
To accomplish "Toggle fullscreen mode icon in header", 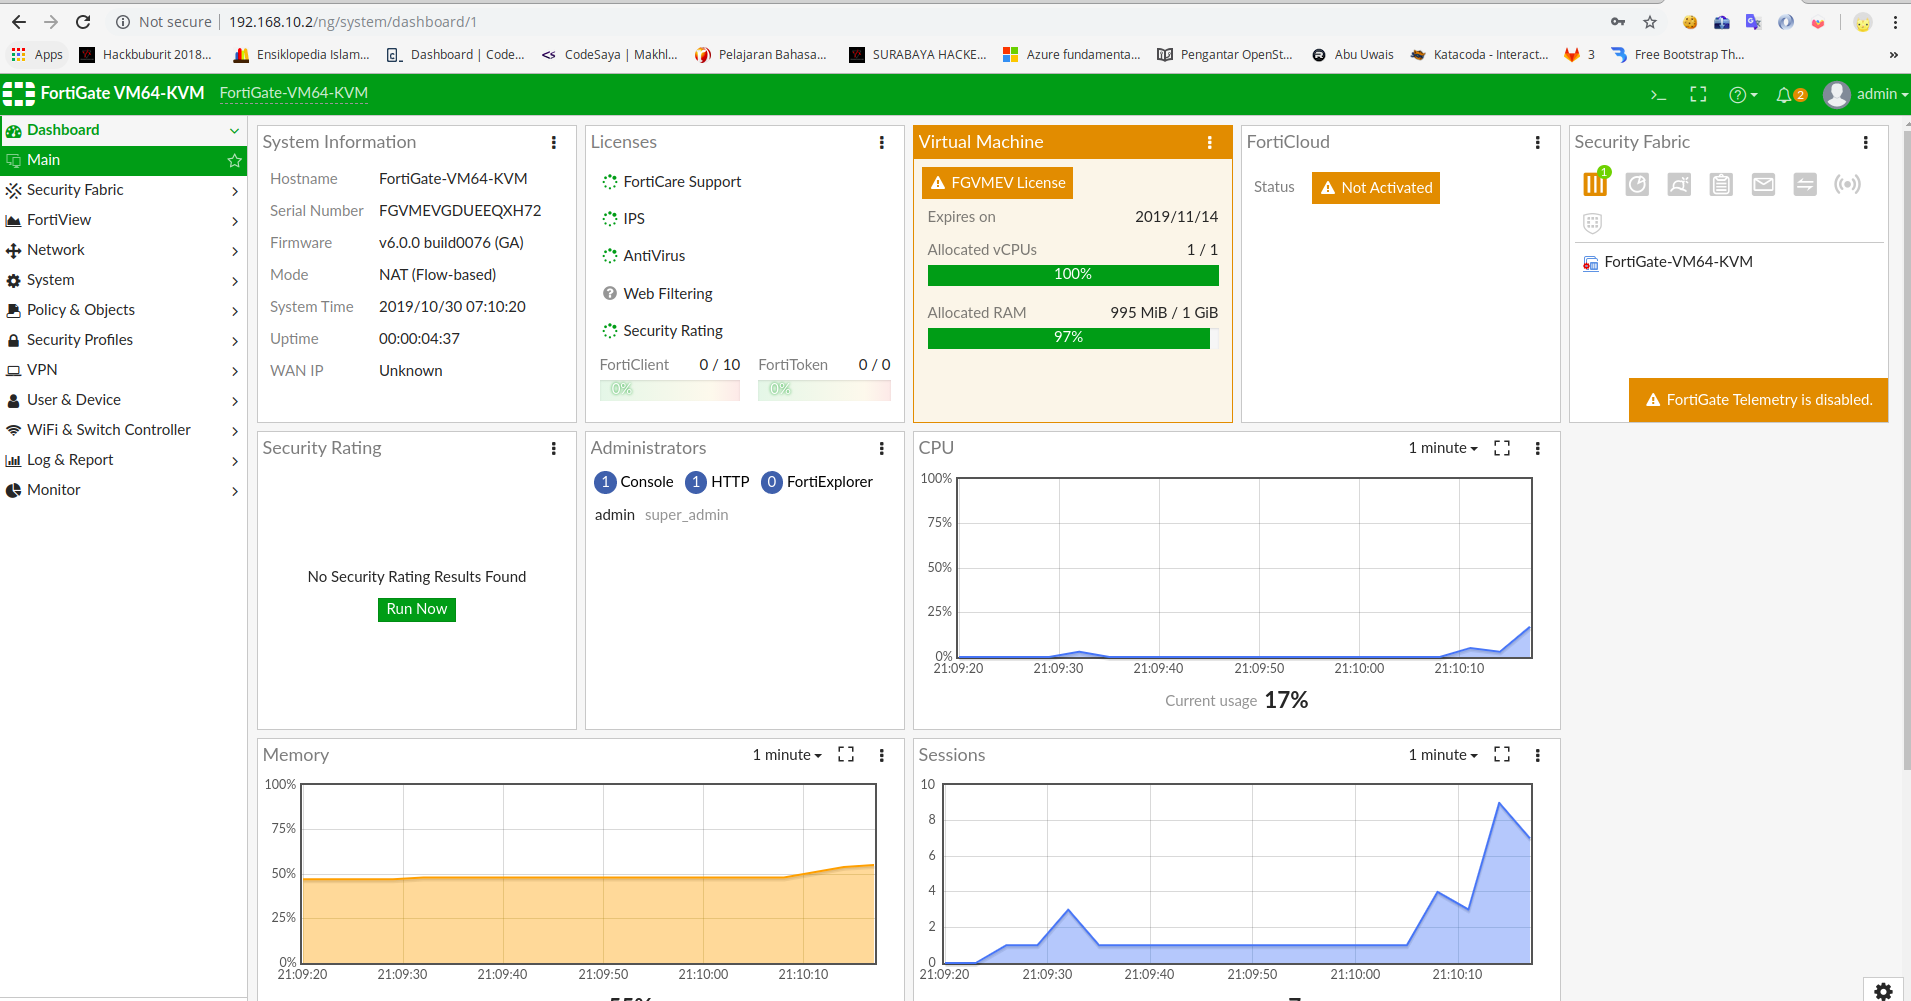I will click(x=1698, y=94).
